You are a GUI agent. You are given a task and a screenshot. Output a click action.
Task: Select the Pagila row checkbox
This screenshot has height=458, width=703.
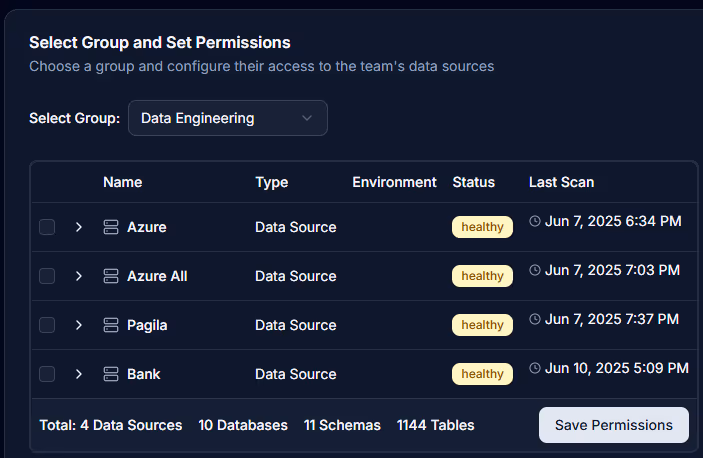pyautogui.click(x=47, y=325)
